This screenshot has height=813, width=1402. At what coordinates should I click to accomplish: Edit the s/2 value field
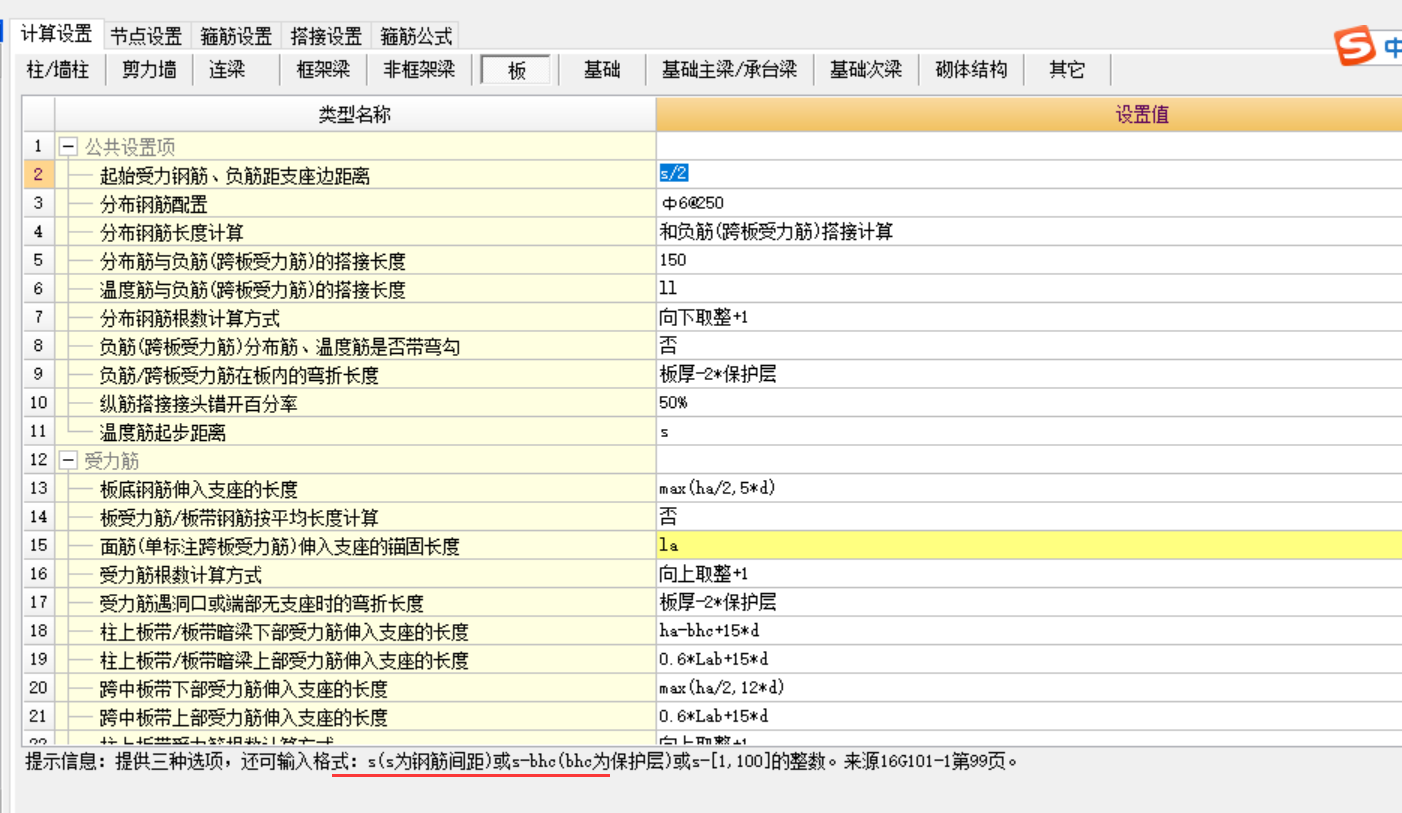1029,174
